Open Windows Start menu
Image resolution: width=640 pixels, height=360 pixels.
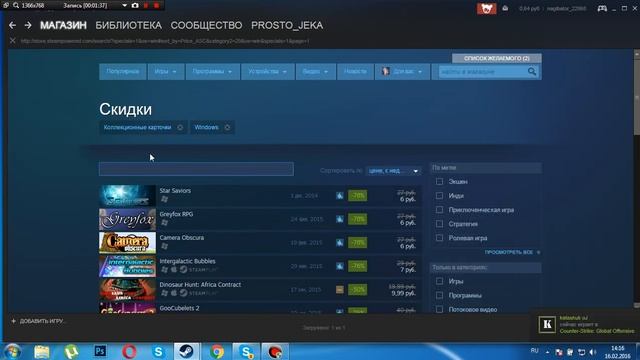12,351
